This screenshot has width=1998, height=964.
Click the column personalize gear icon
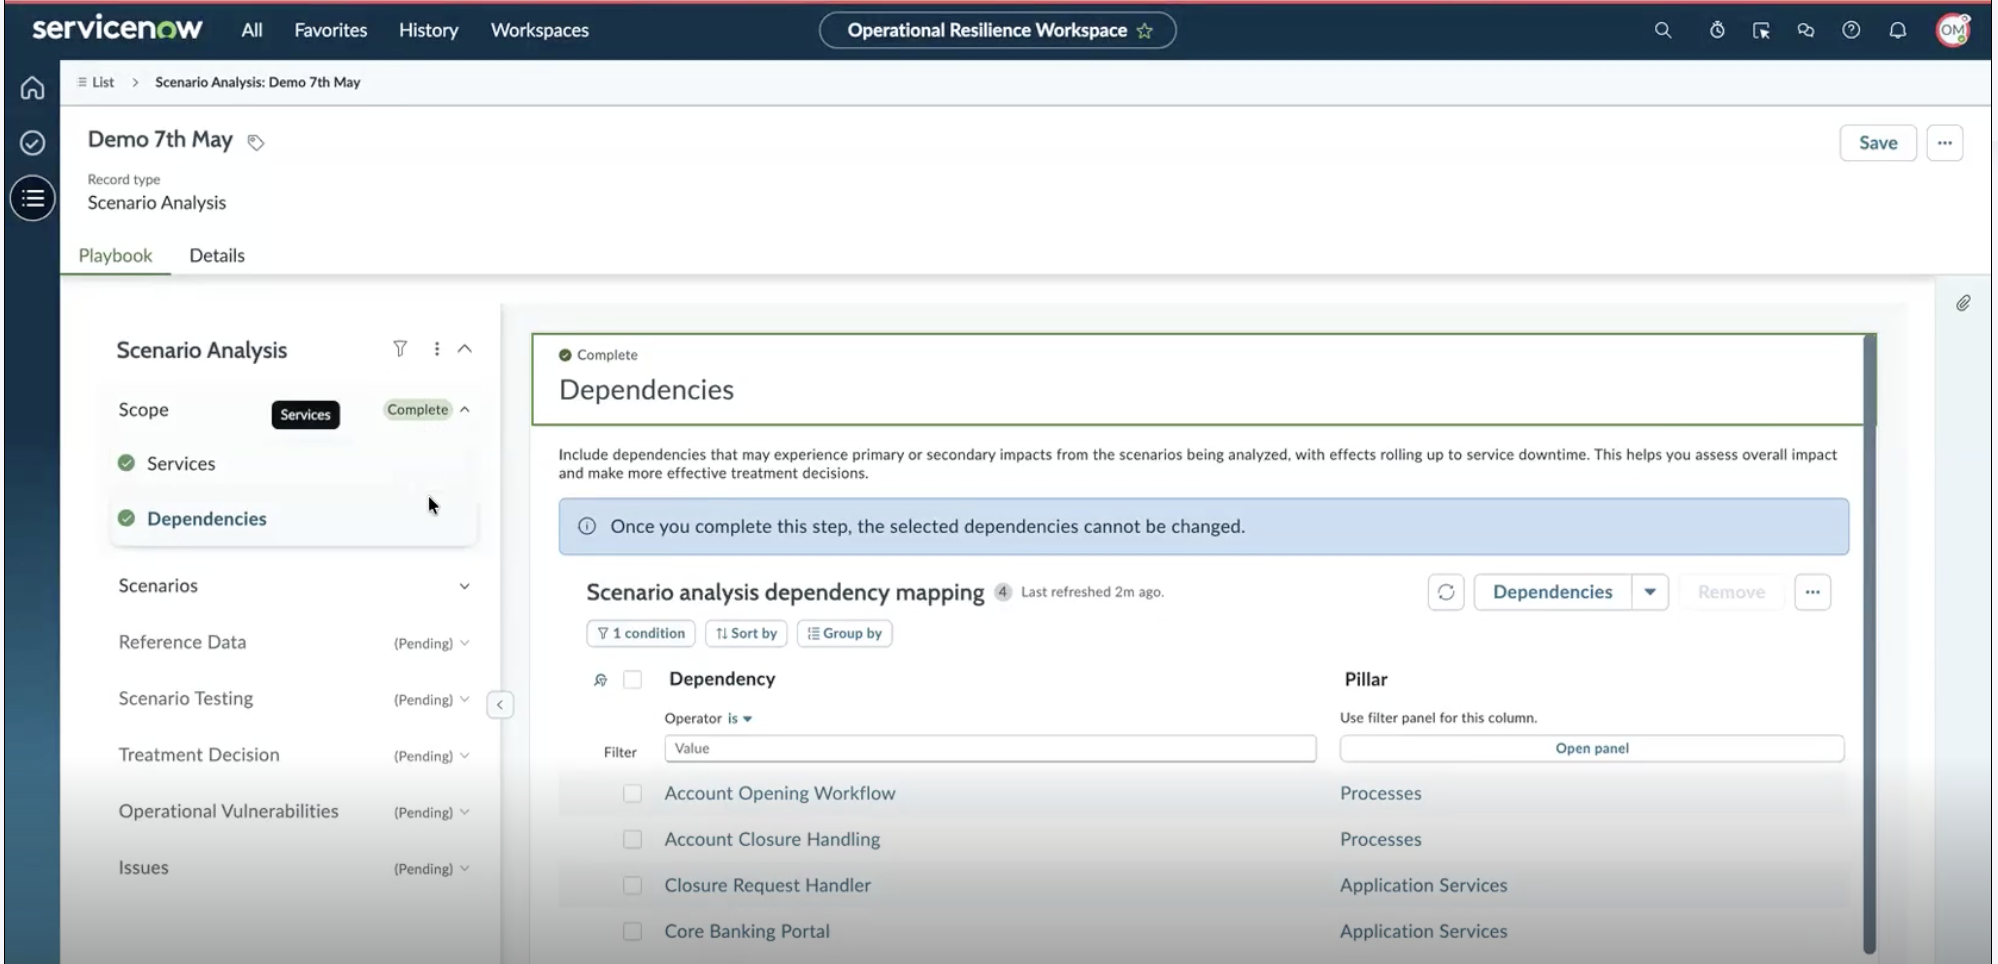(x=600, y=680)
